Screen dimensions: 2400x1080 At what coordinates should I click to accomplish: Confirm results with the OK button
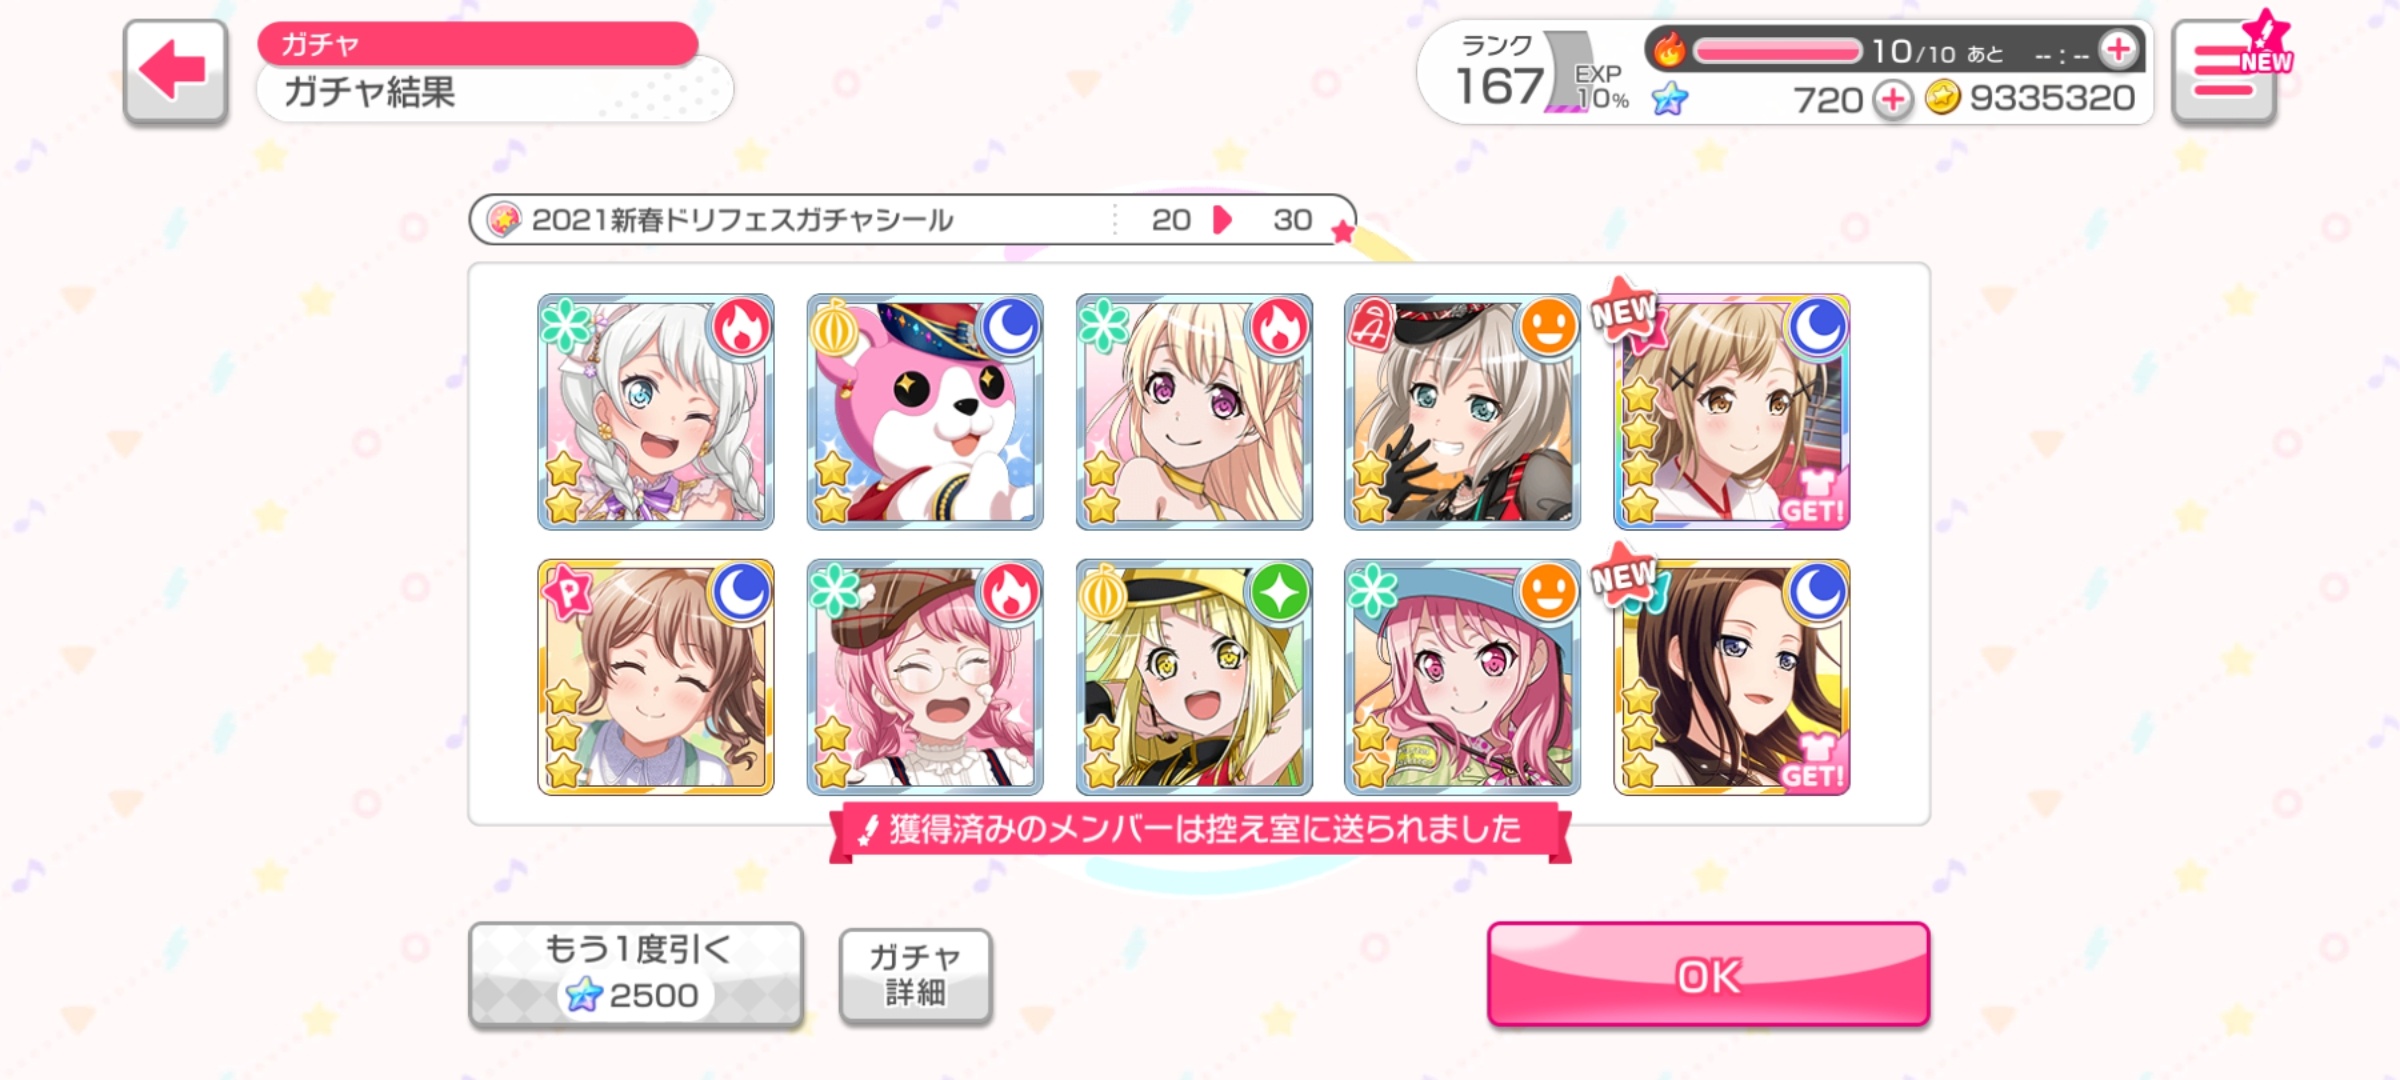point(1708,974)
